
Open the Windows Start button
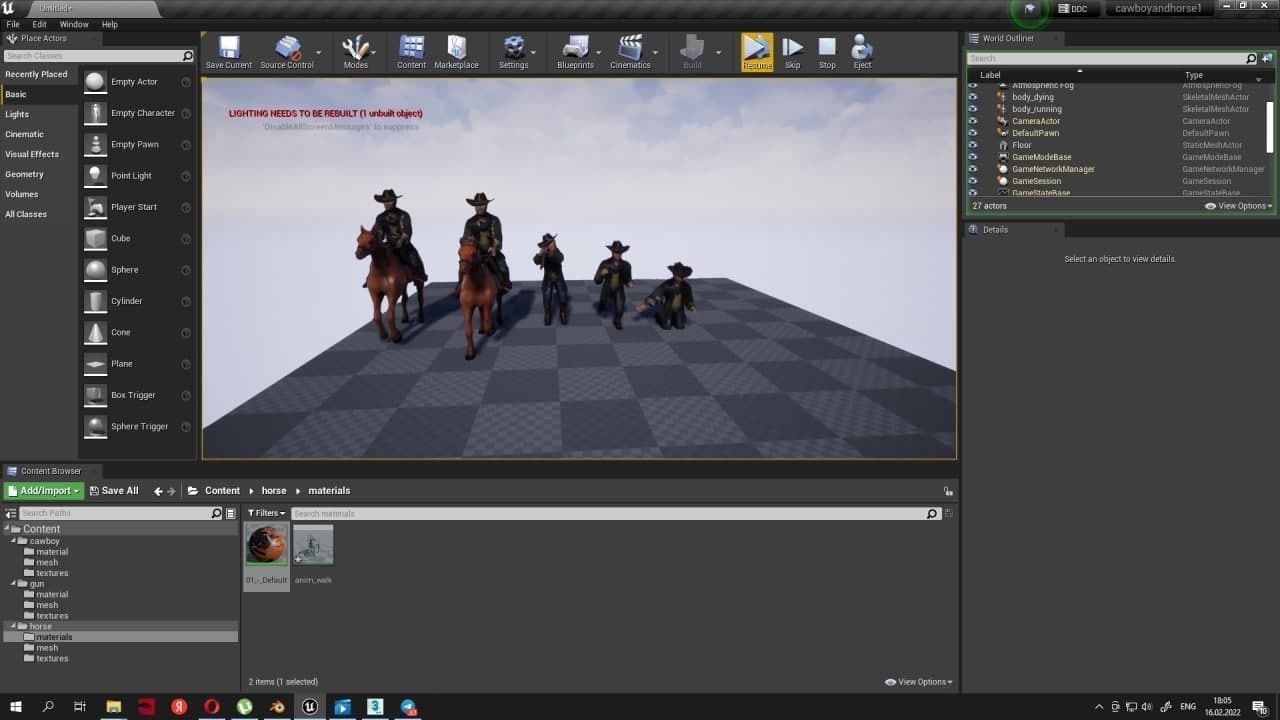coord(16,707)
